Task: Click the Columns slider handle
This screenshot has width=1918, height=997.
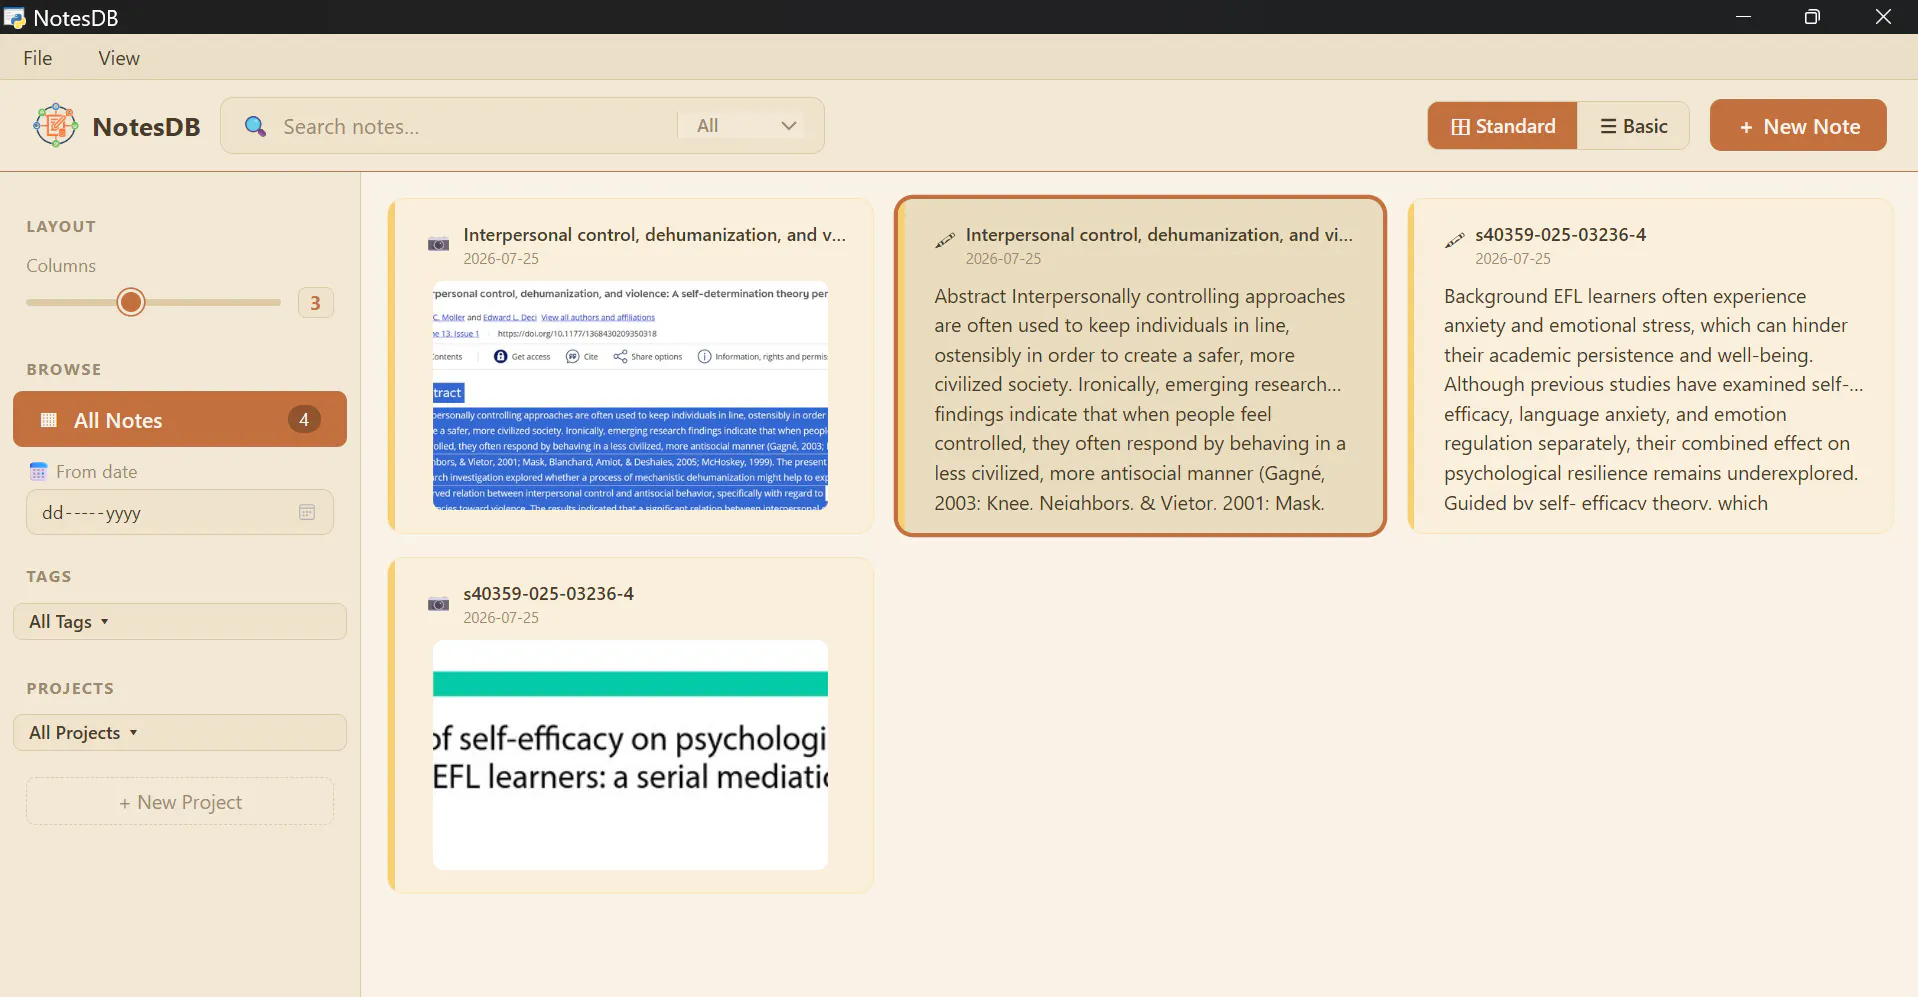Action: coord(131,302)
